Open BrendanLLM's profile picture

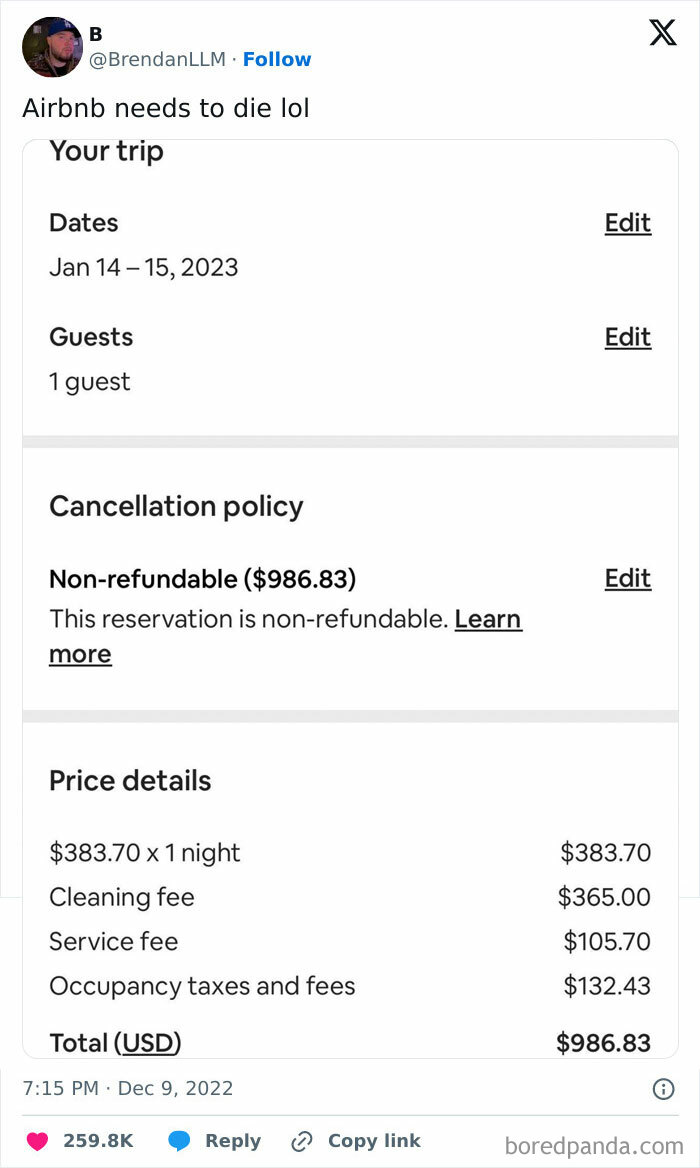[x=52, y=47]
